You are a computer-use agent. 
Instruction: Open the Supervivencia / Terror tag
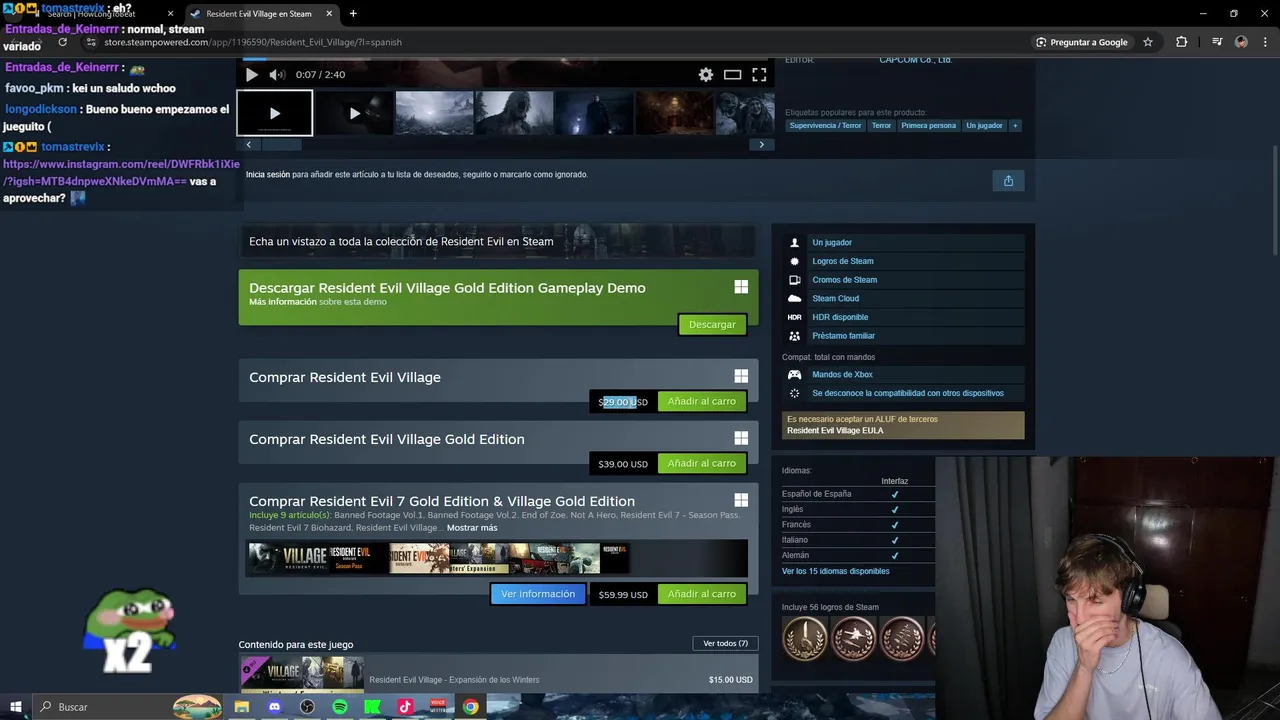(825, 126)
